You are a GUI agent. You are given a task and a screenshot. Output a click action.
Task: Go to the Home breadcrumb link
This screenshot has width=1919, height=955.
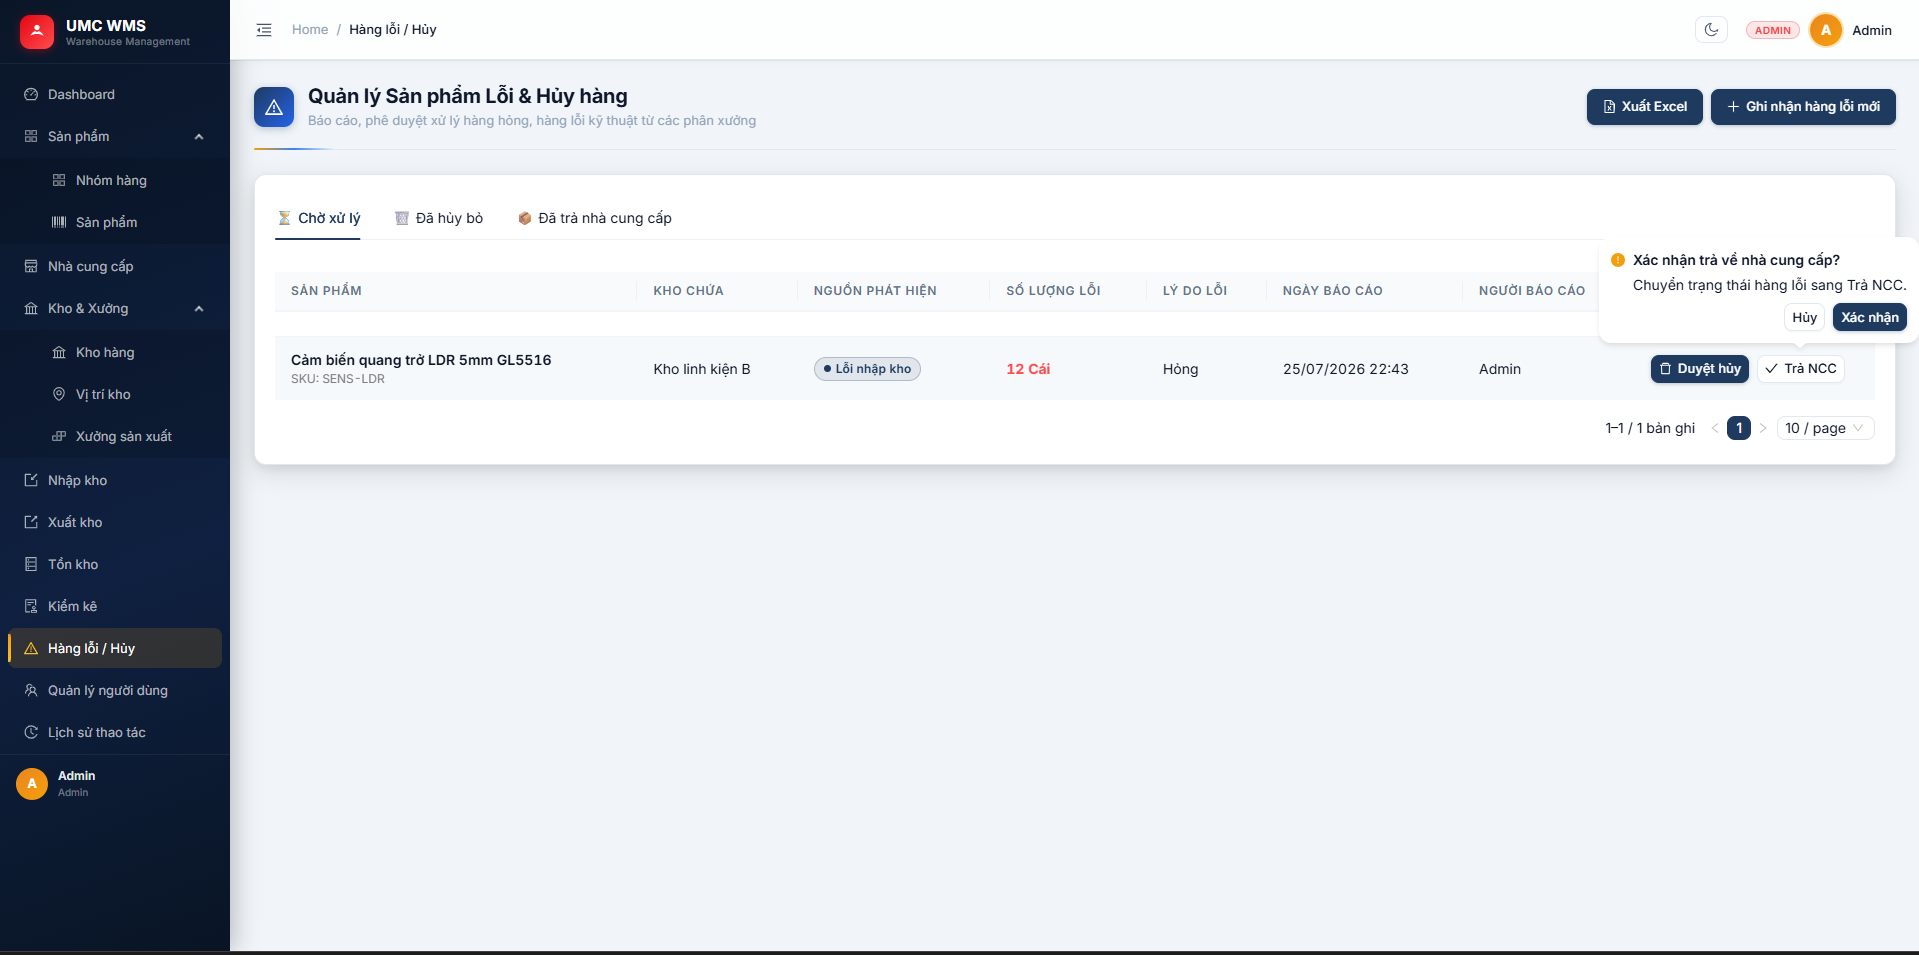[x=310, y=30]
